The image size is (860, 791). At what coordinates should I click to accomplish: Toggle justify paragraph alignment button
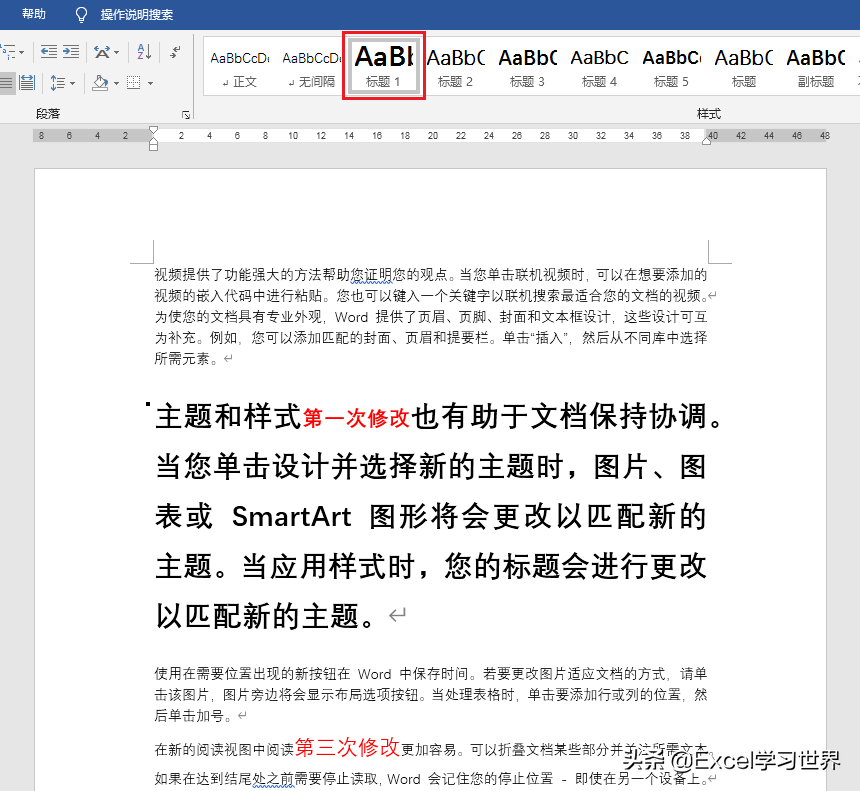point(6,82)
